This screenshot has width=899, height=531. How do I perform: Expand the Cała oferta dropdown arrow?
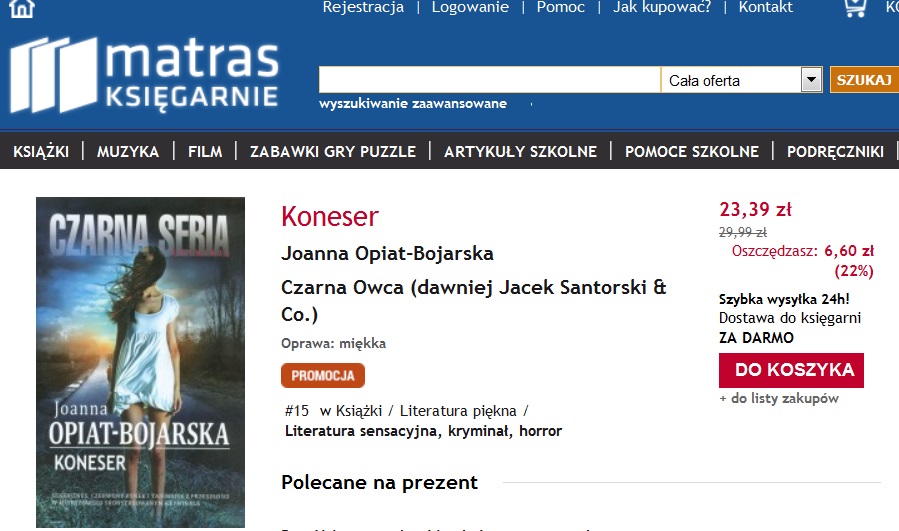811,80
